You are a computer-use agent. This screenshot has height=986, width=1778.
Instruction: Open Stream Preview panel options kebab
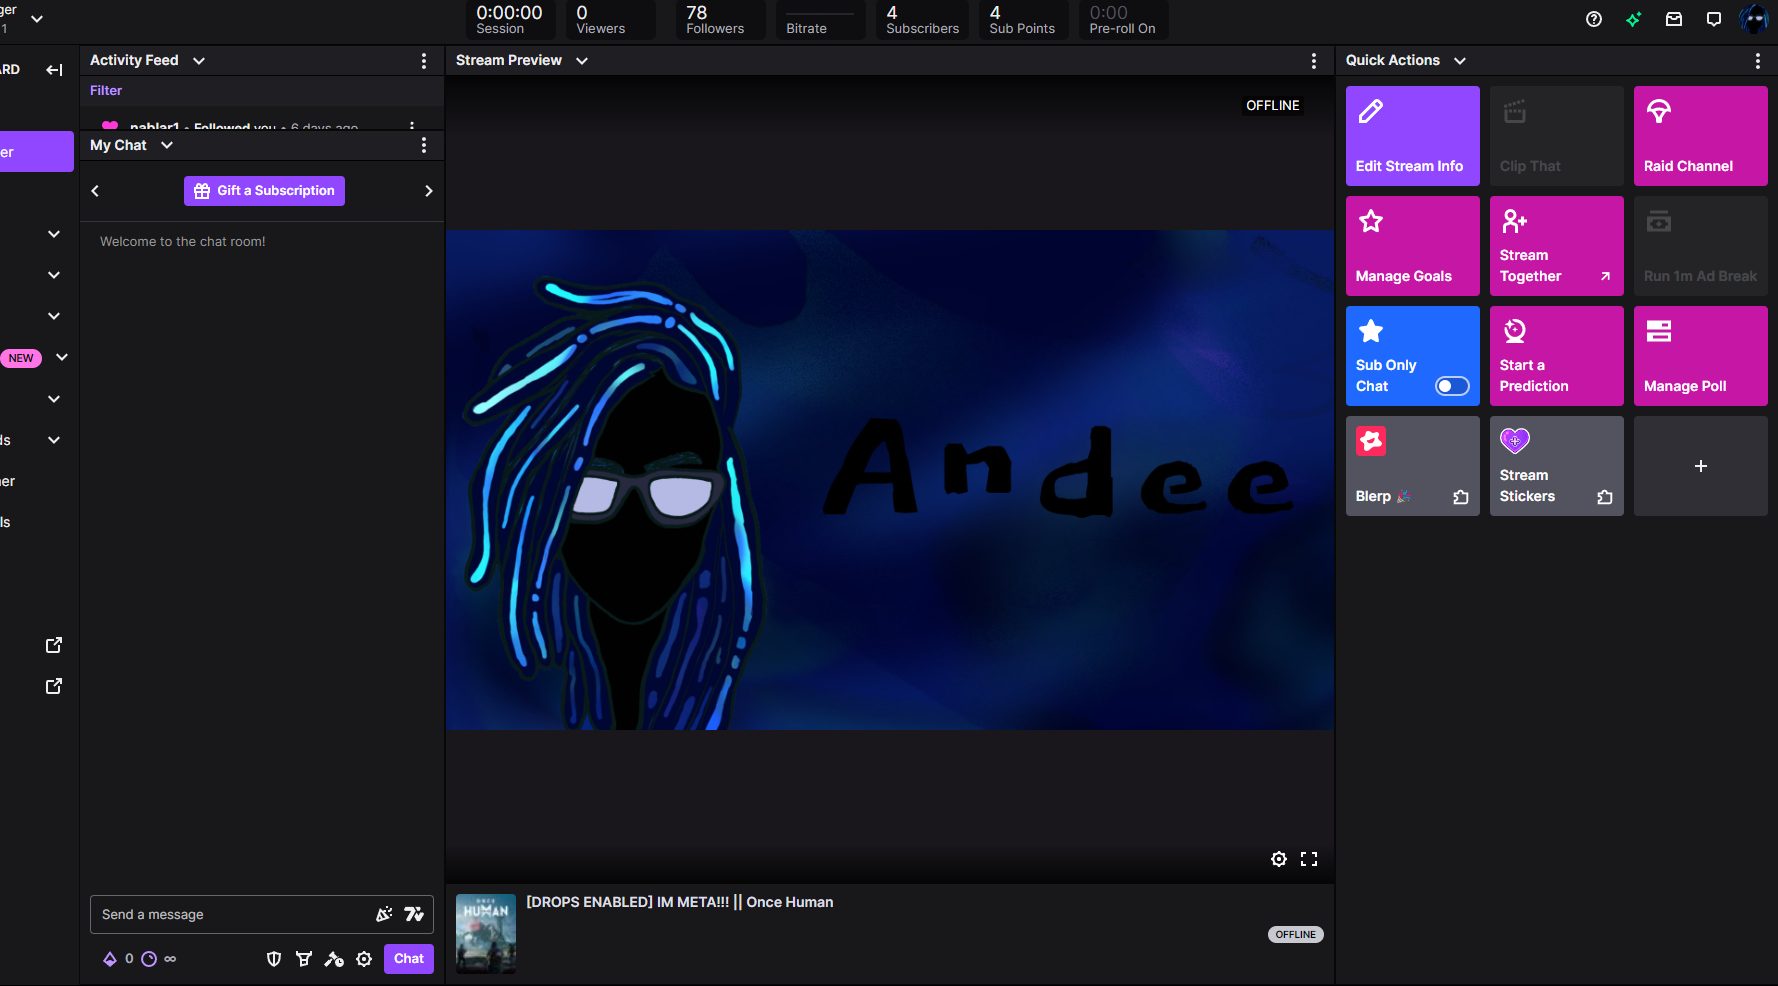pyautogui.click(x=1314, y=61)
